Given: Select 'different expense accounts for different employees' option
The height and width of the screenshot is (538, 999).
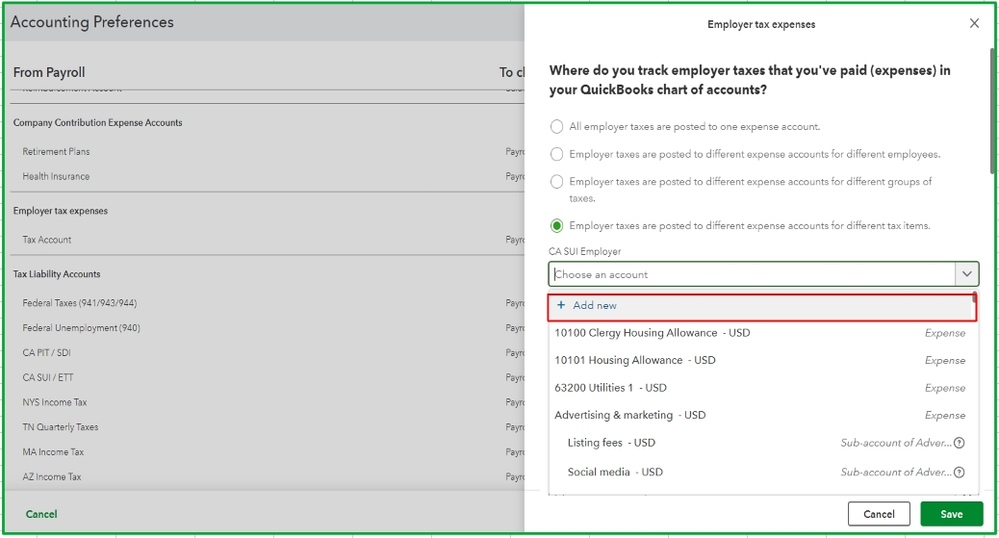Looking at the screenshot, I should 557,154.
